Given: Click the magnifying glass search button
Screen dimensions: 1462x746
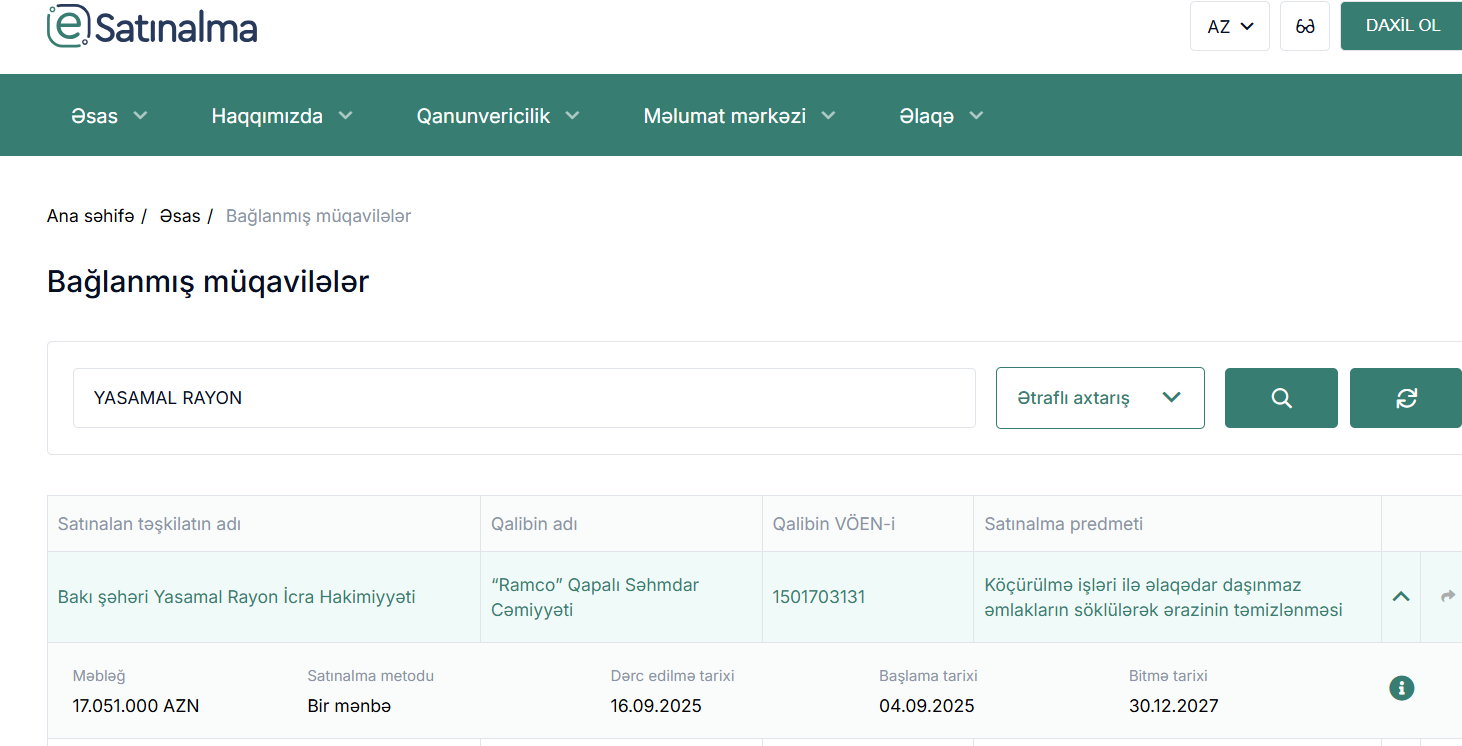Looking at the screenshot, I should tap(1281, 398).
